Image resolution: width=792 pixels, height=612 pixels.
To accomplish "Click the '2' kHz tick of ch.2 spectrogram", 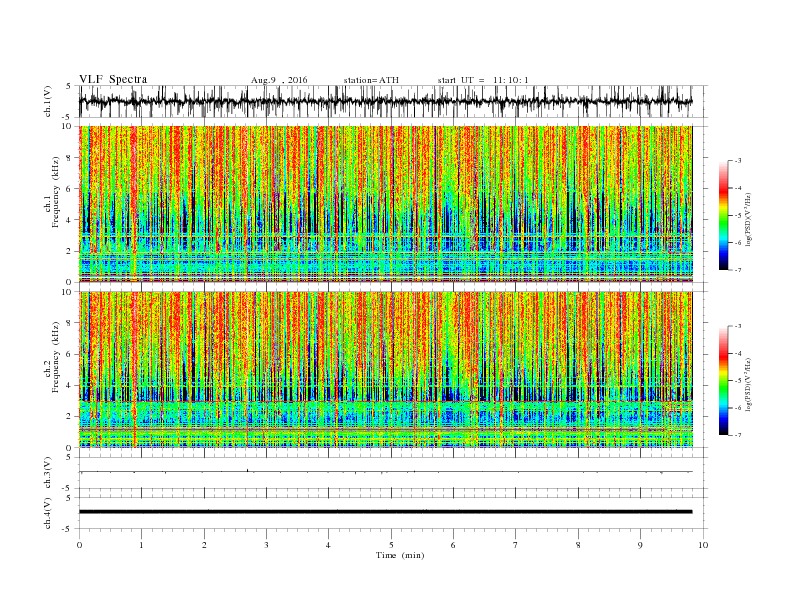I will (70, 417).
